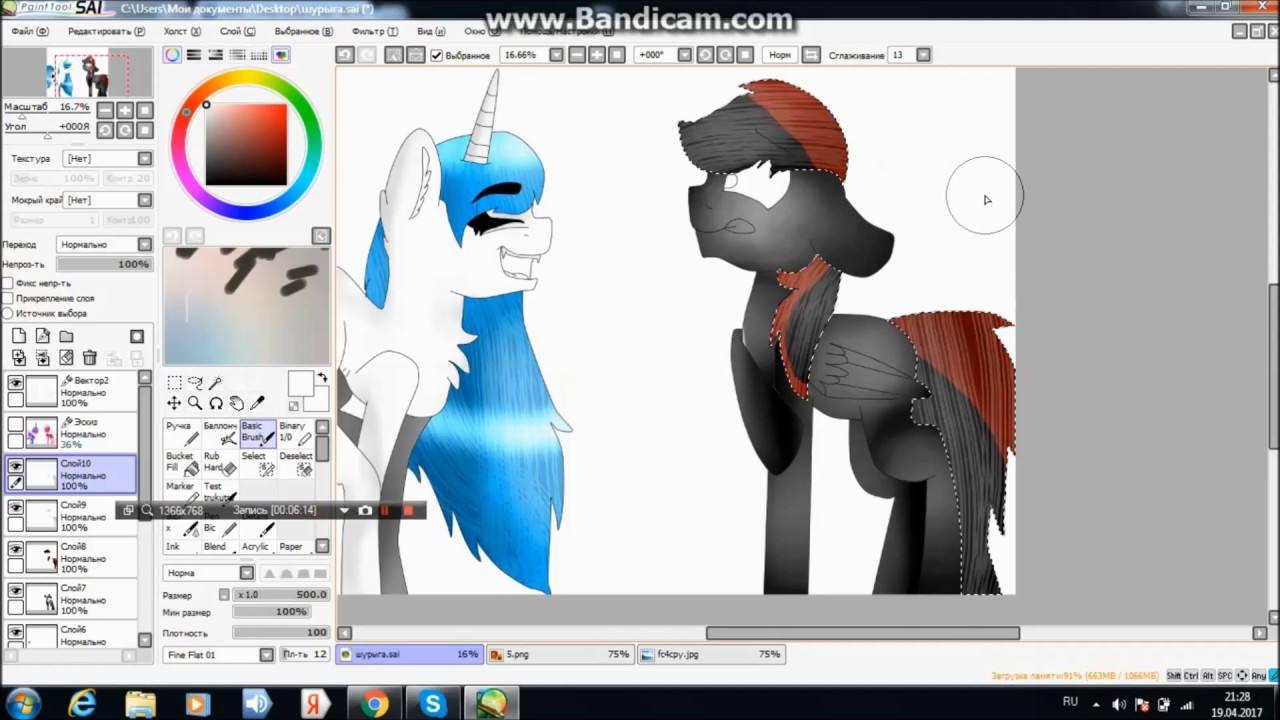This screenshot has height=720, width=1280.
Task: Open Skype from the taskbar
Action: click(x=433, y=704)
